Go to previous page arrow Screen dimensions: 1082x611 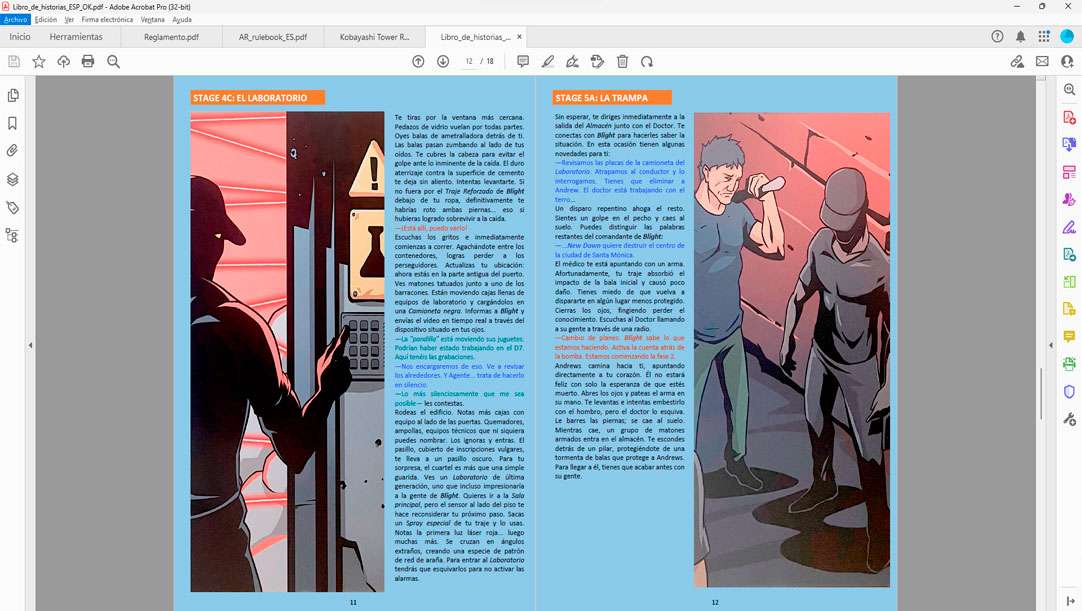[x=418, y=61]
